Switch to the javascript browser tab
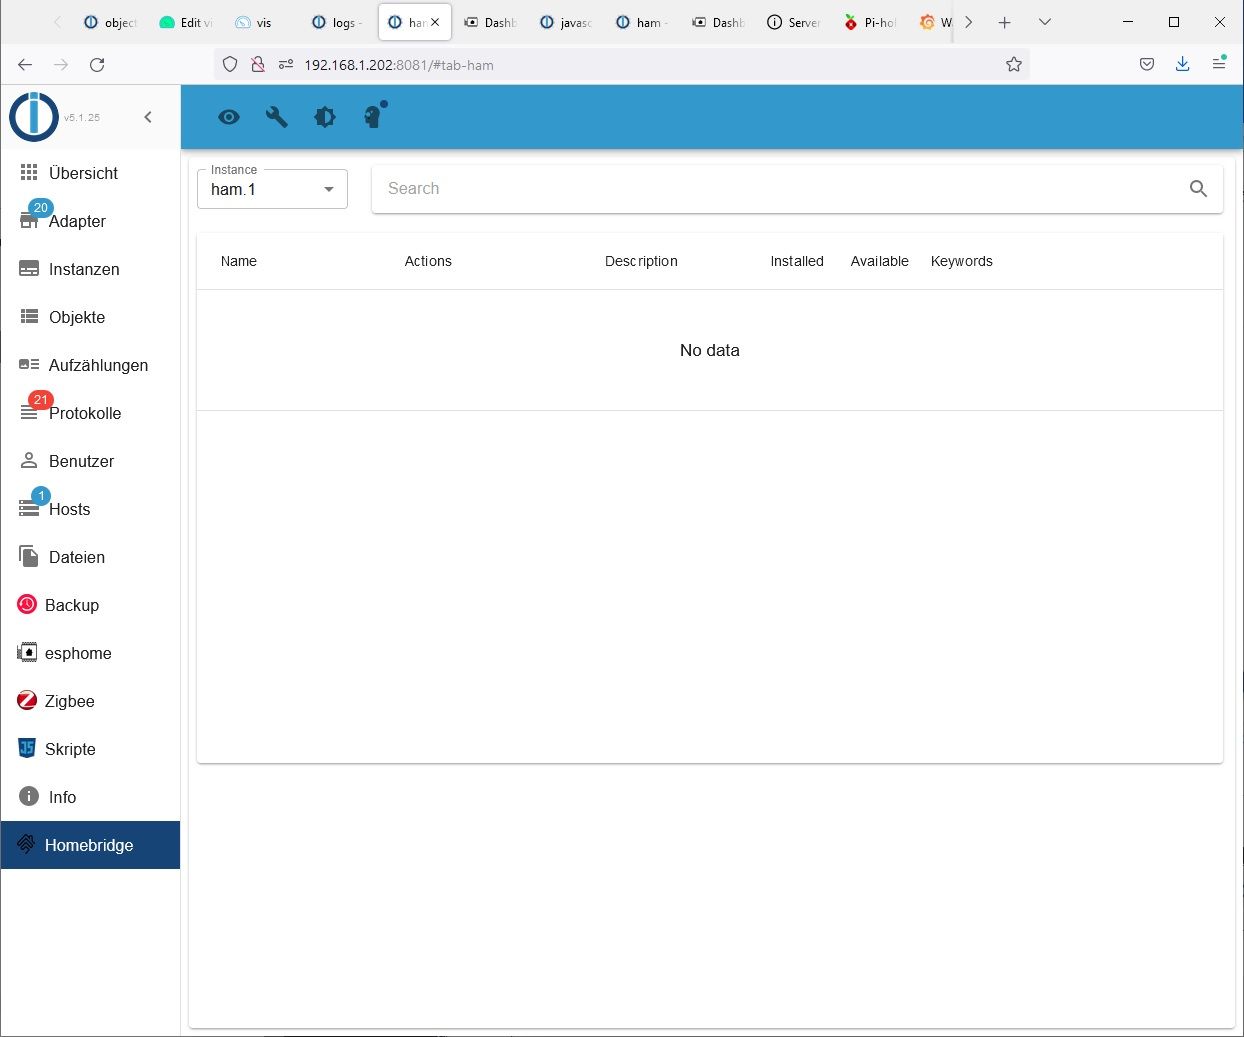1244x1037 pixels. (x=566, y=22)
